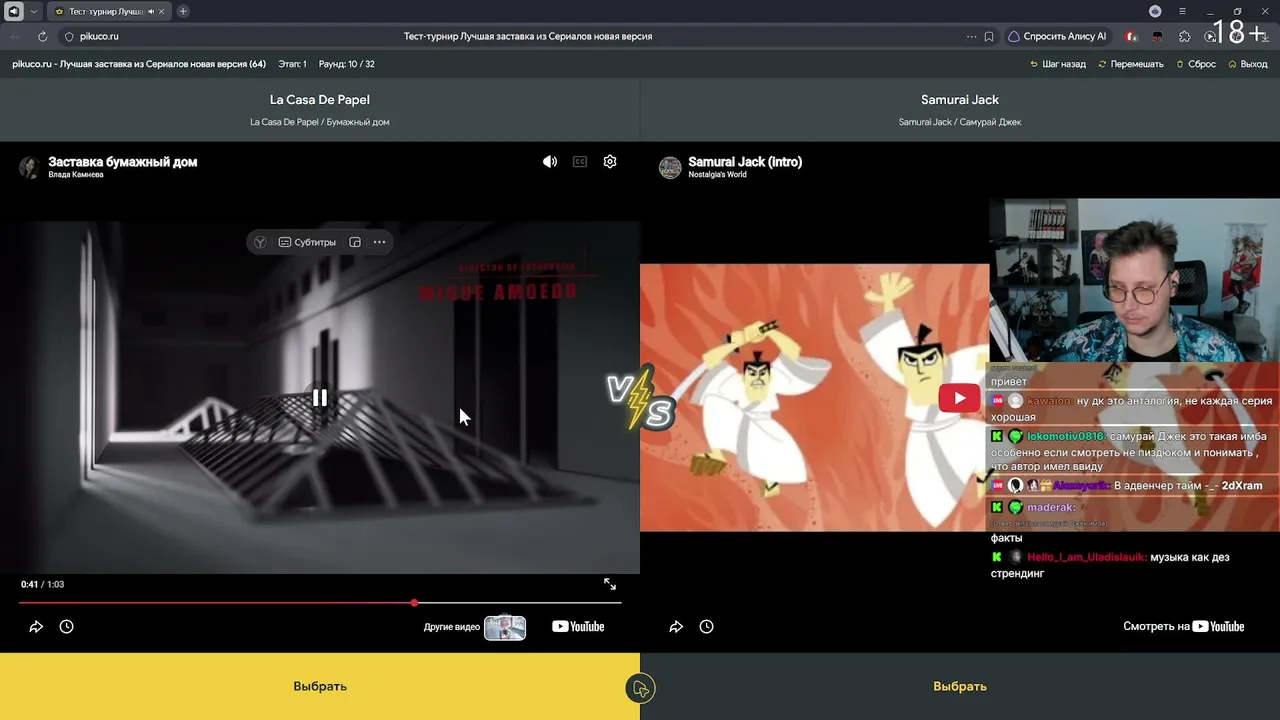Add left video to Watch Later
This screenshot has width=1280, height=720.
[x=66, y=627]
